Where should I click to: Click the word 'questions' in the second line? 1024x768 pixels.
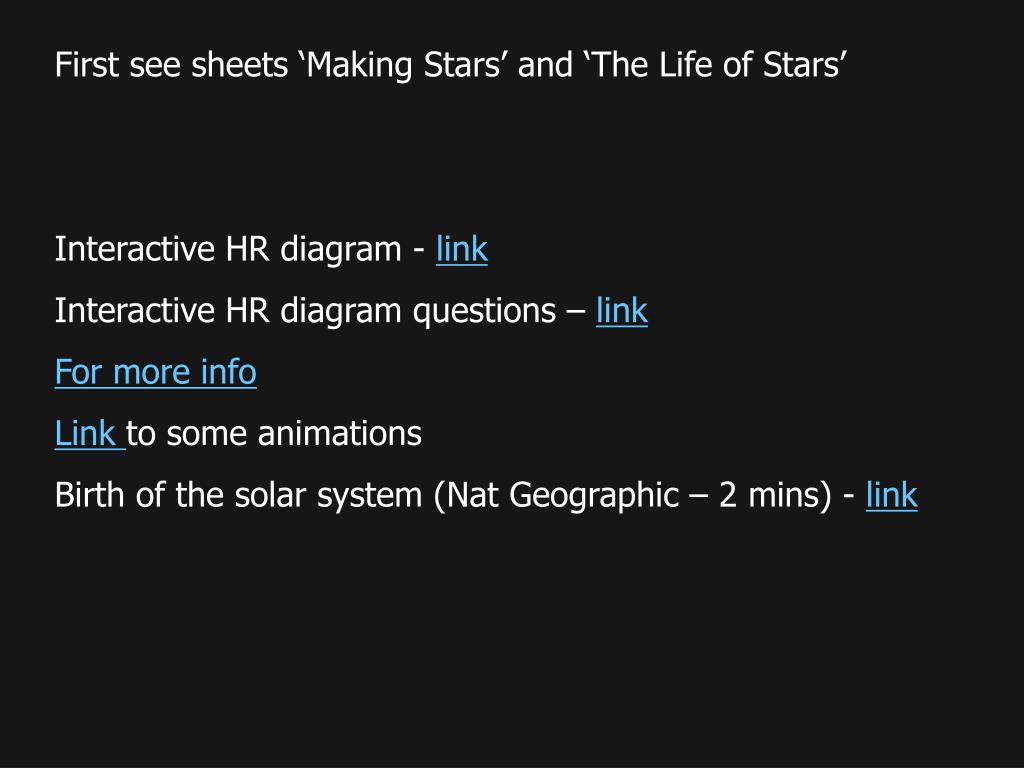coord(484,310)
